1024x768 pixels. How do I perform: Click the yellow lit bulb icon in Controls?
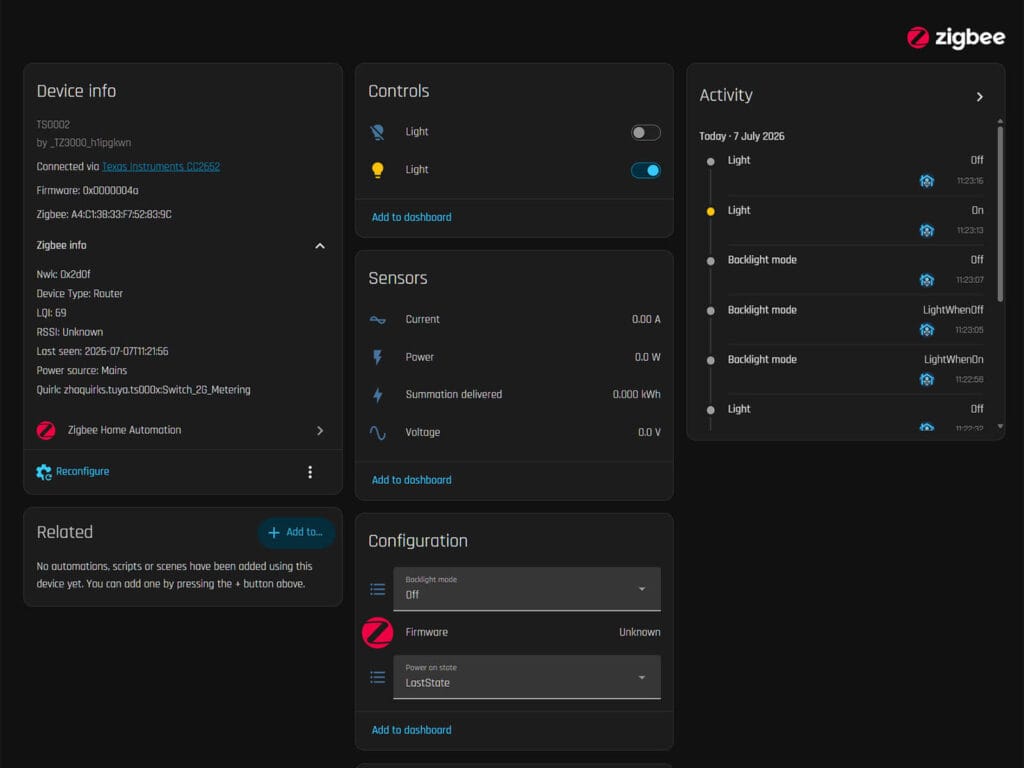(377, 170)
